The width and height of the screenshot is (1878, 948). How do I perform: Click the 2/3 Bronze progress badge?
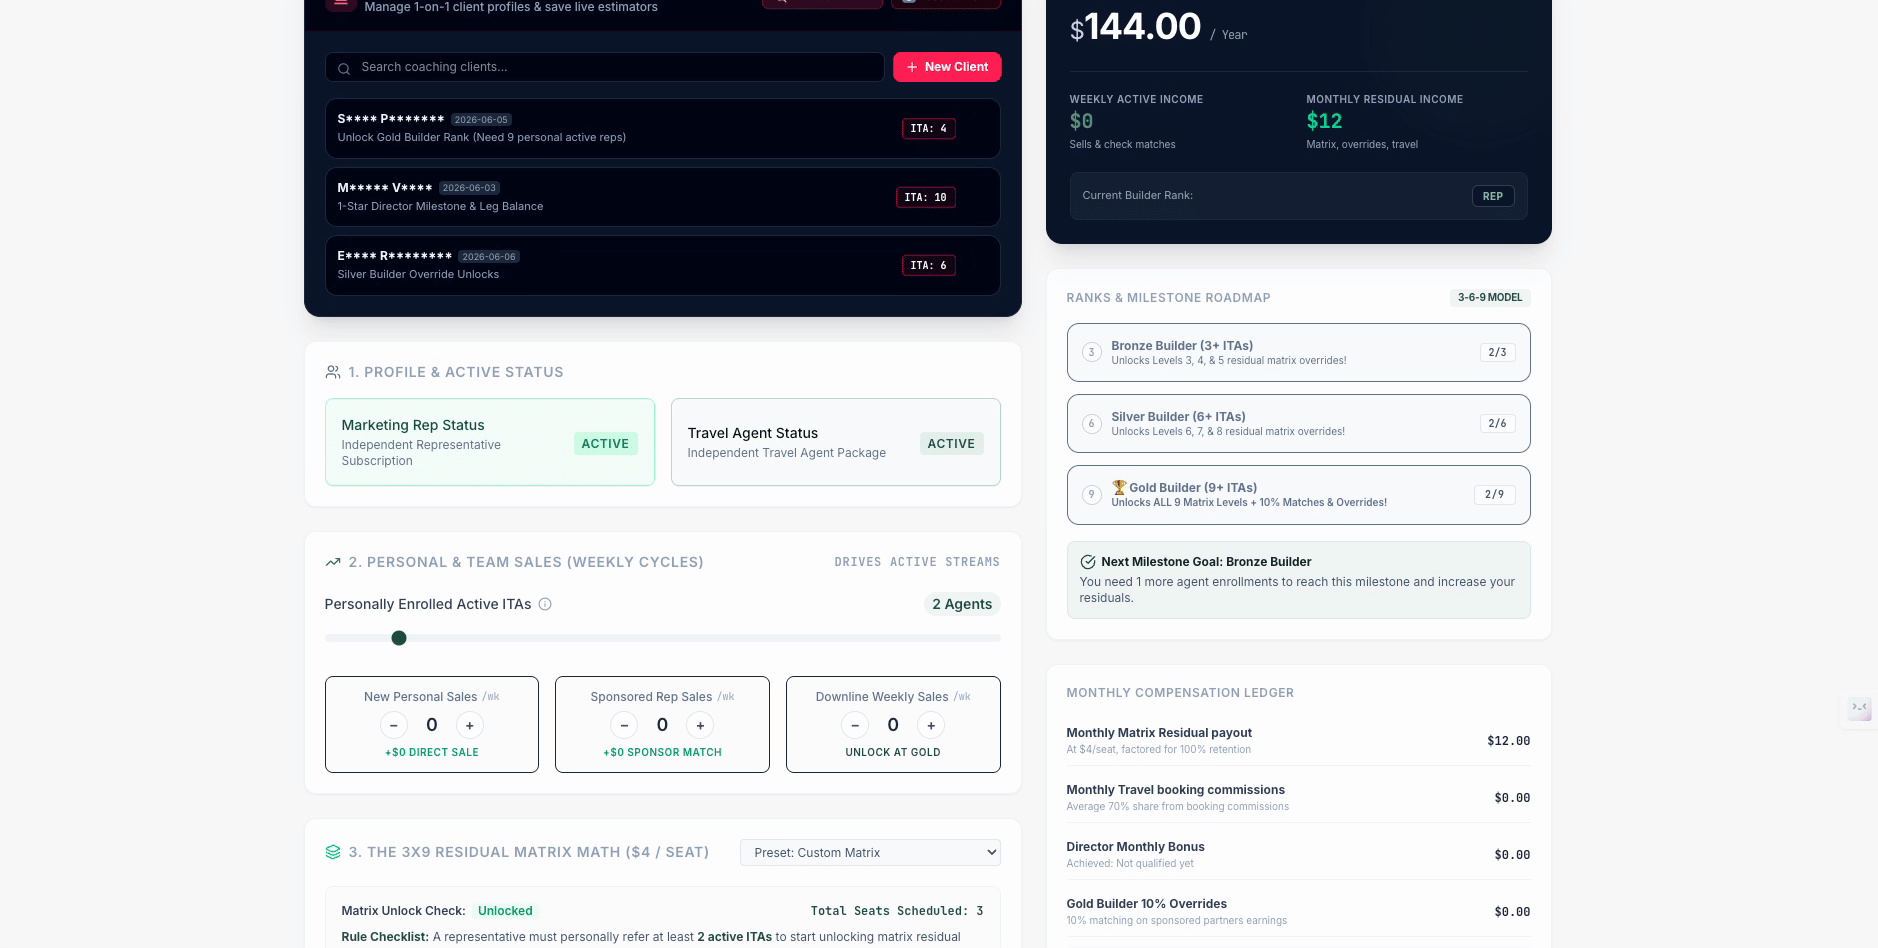1497,352
